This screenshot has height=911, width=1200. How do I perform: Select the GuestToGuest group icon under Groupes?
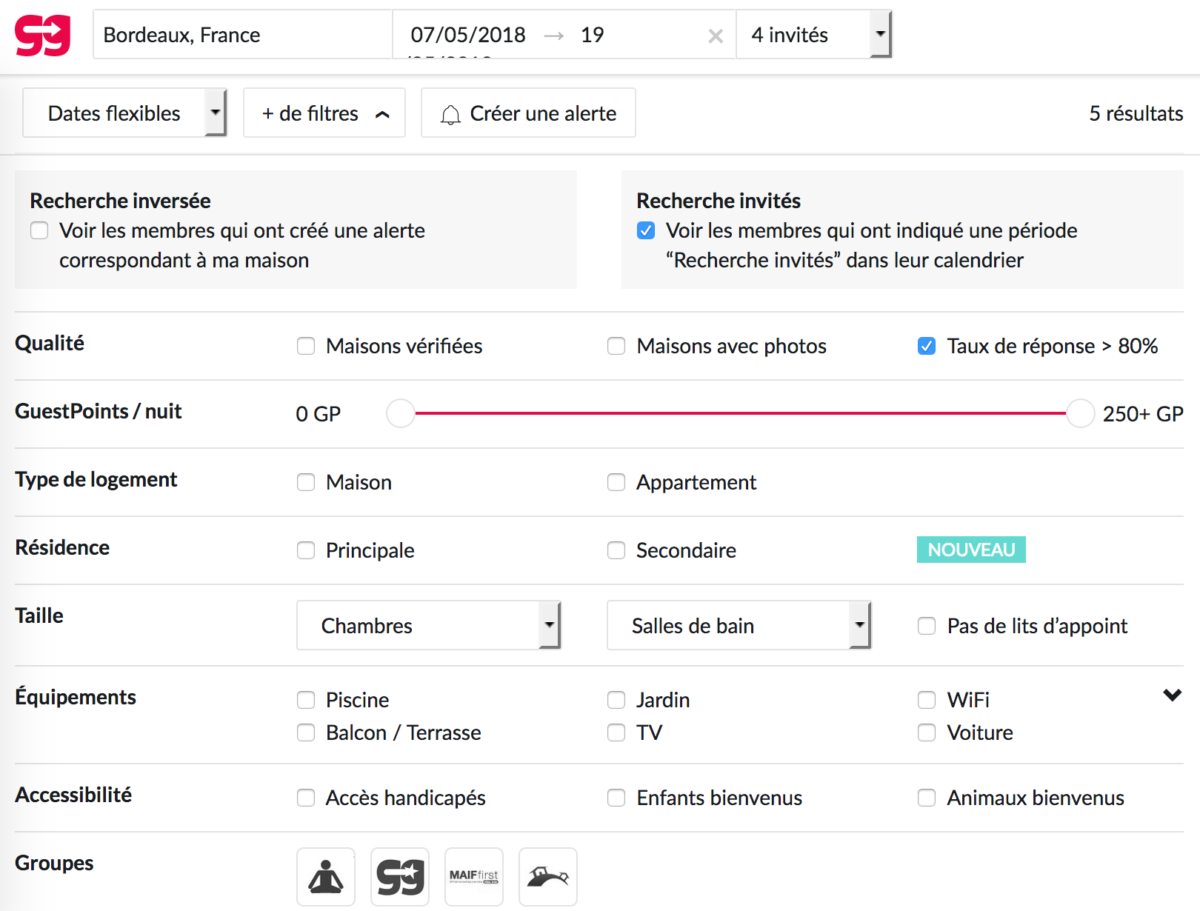coord(400,877)
